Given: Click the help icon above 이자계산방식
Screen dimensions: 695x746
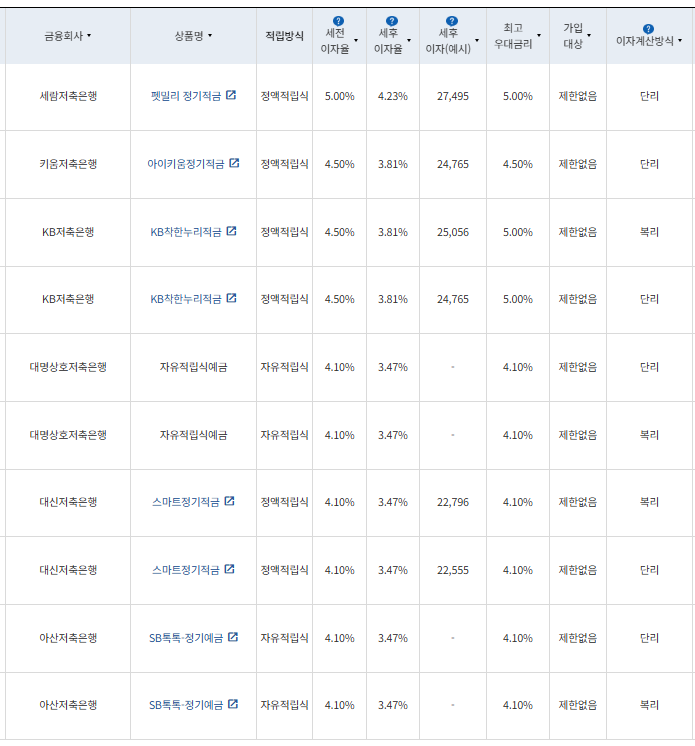Looking at the screenshot, I should [x=648, y=29].
